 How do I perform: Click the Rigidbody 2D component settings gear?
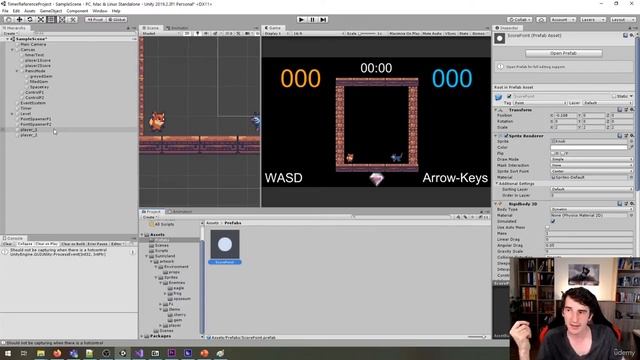[631, 203]
